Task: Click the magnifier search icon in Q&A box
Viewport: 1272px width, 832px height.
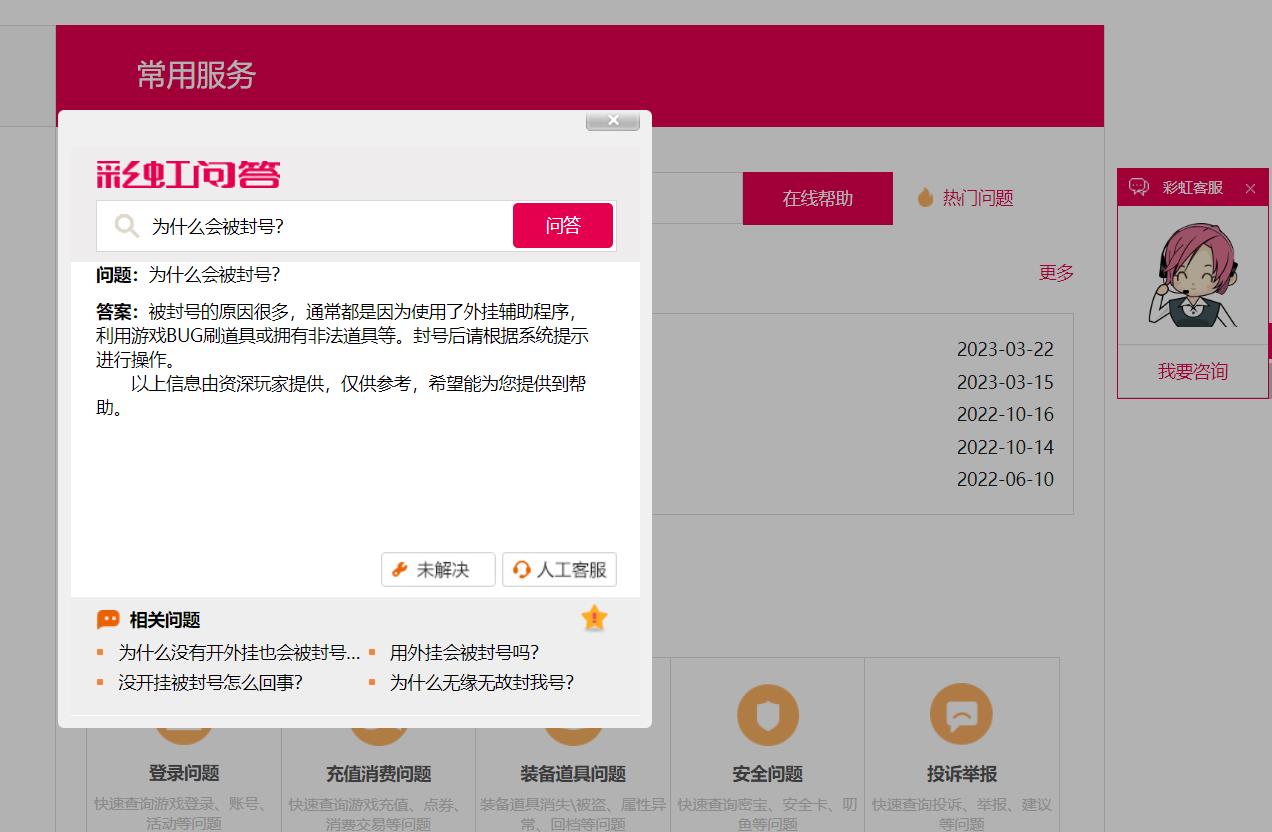Action: pos(126,226)
